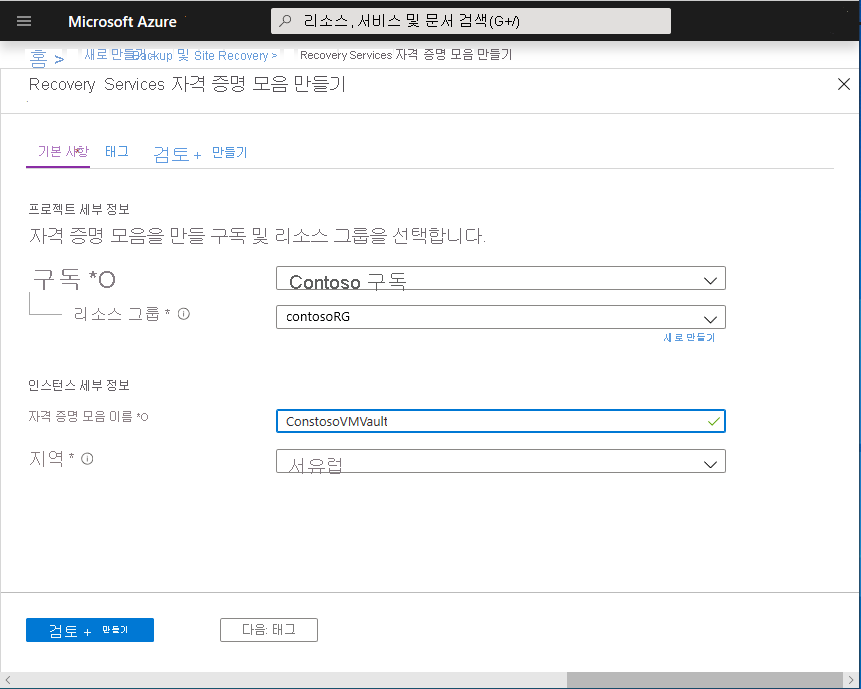Expand the 리소스 그룹 dropdown showing contosoRG
The width and height of the screenshot is (861, 689).
coord(500,317)
